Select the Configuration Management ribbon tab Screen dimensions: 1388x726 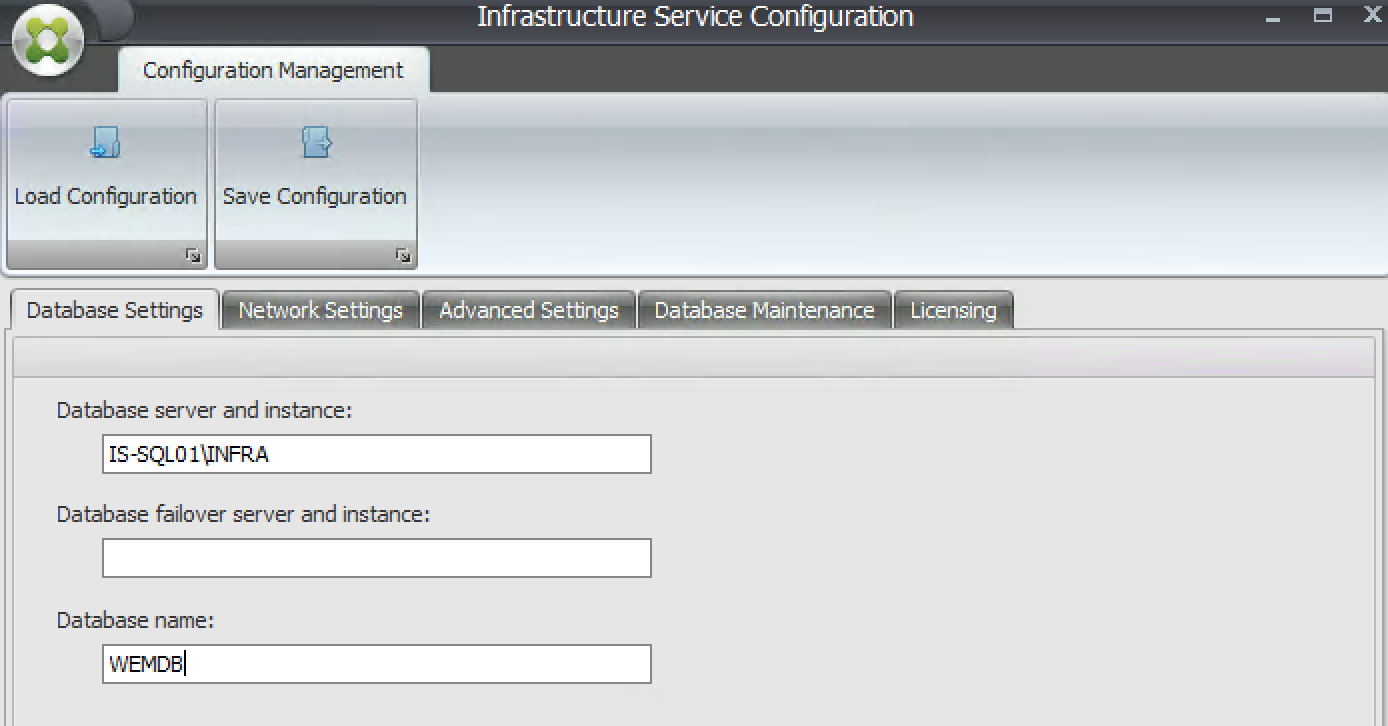click(x=273, y=71)
